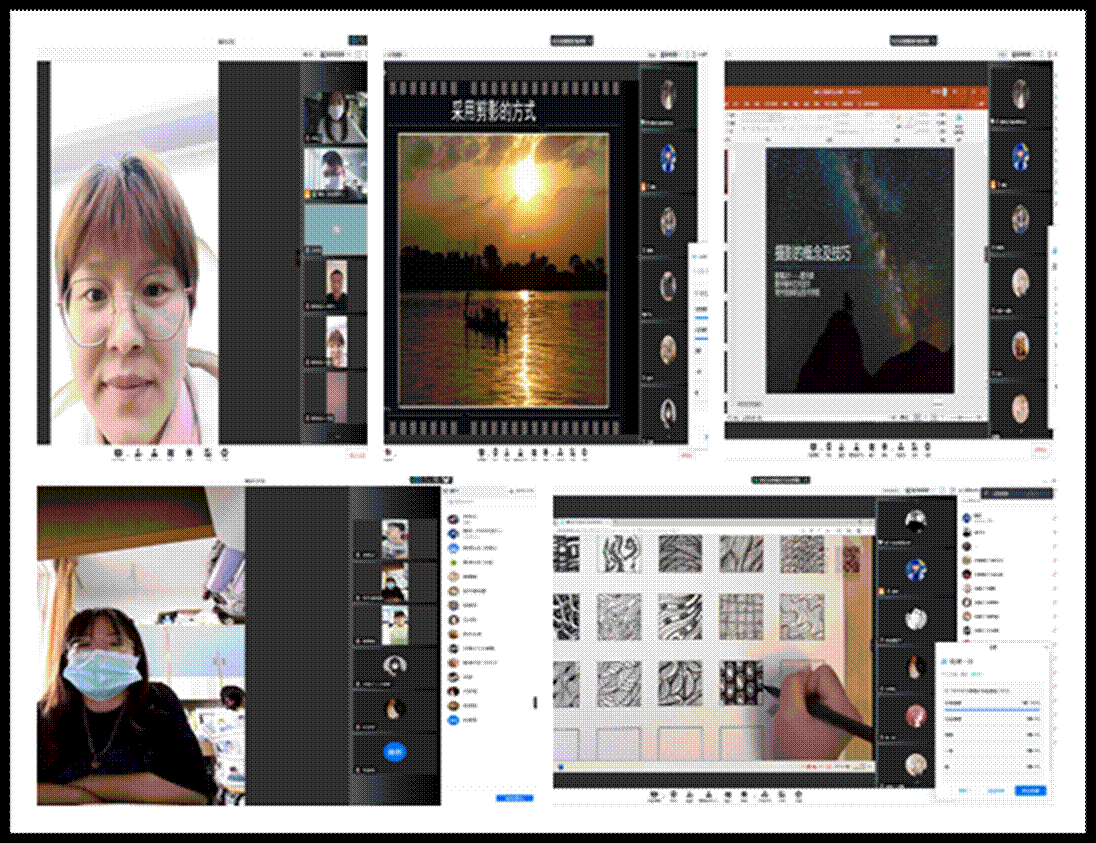Click the blue circular avatar tile beside blue-masked woman
This screenshot has width=1096, height=843.
(x=395, y=752)
